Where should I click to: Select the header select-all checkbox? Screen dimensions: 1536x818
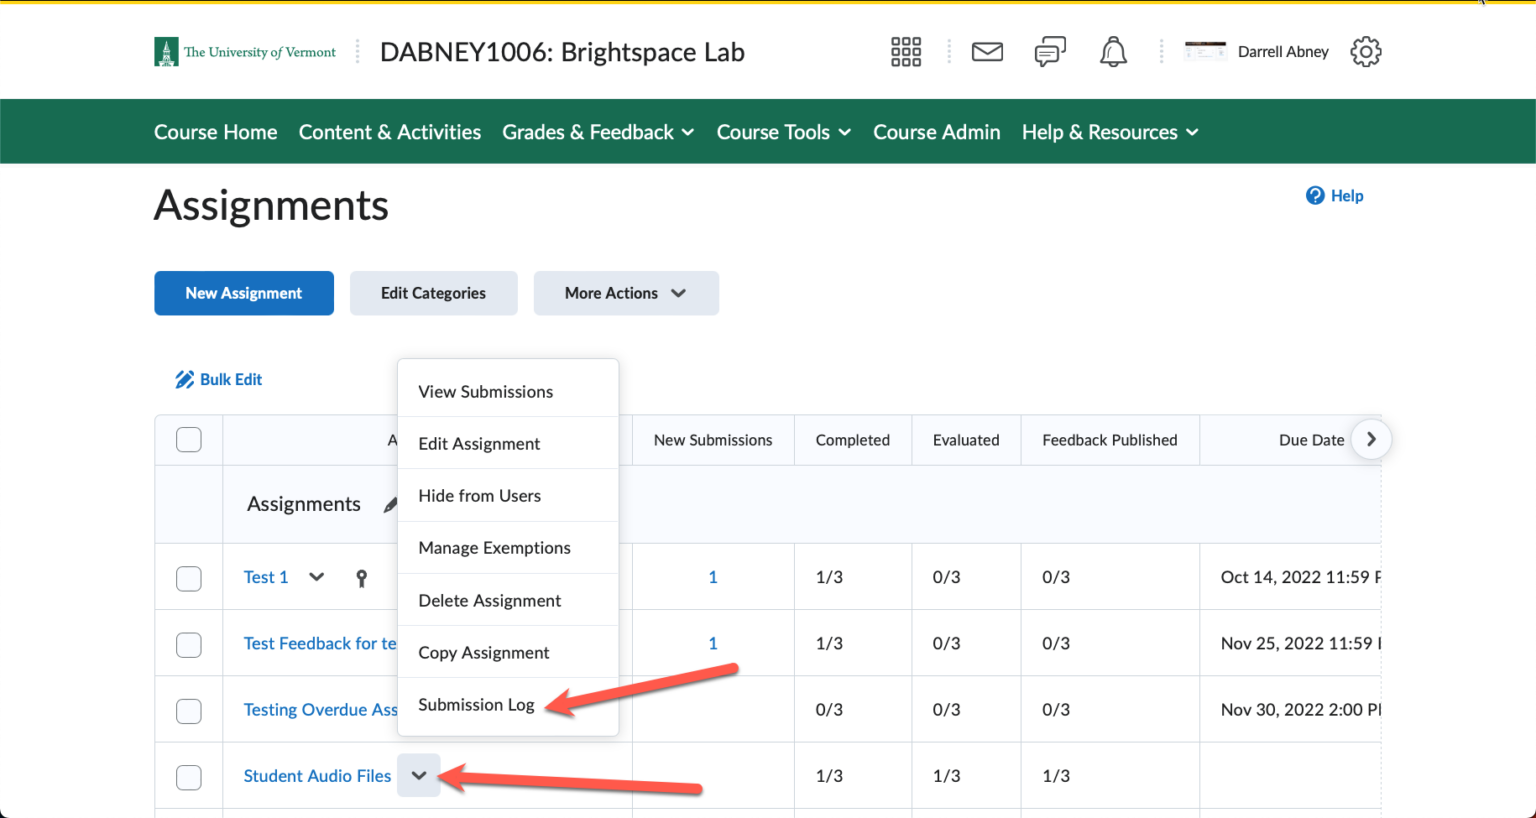[x=188, y=439]
